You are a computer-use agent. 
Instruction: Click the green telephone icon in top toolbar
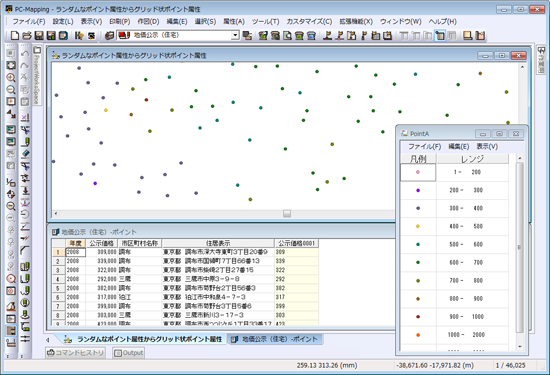[x=299, y=35]
